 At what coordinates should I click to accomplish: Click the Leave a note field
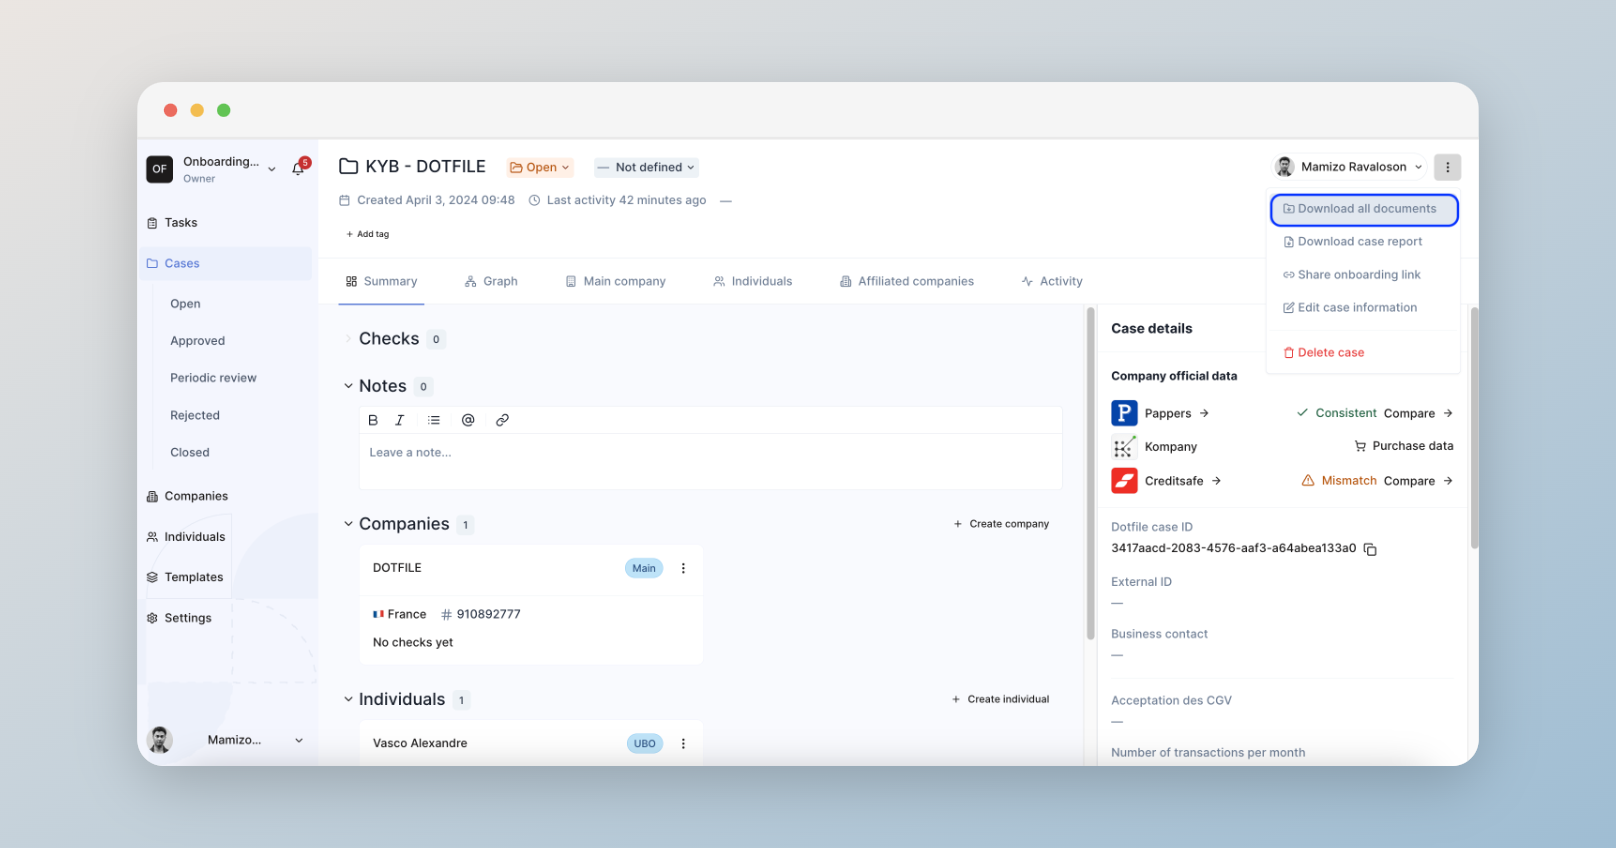coord(710,461)
